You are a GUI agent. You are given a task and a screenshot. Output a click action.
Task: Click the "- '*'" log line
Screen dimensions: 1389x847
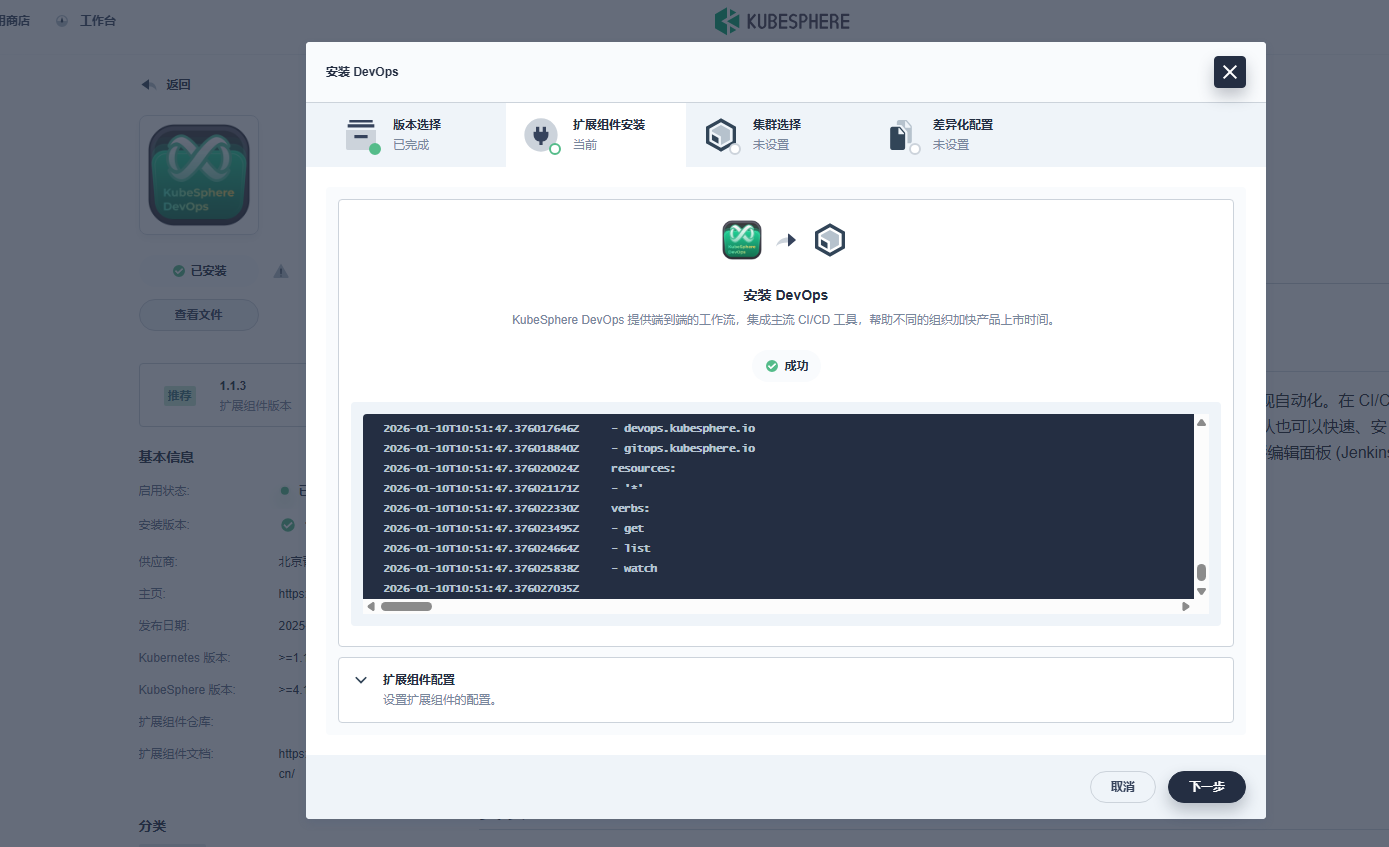(x=627, y=488)
